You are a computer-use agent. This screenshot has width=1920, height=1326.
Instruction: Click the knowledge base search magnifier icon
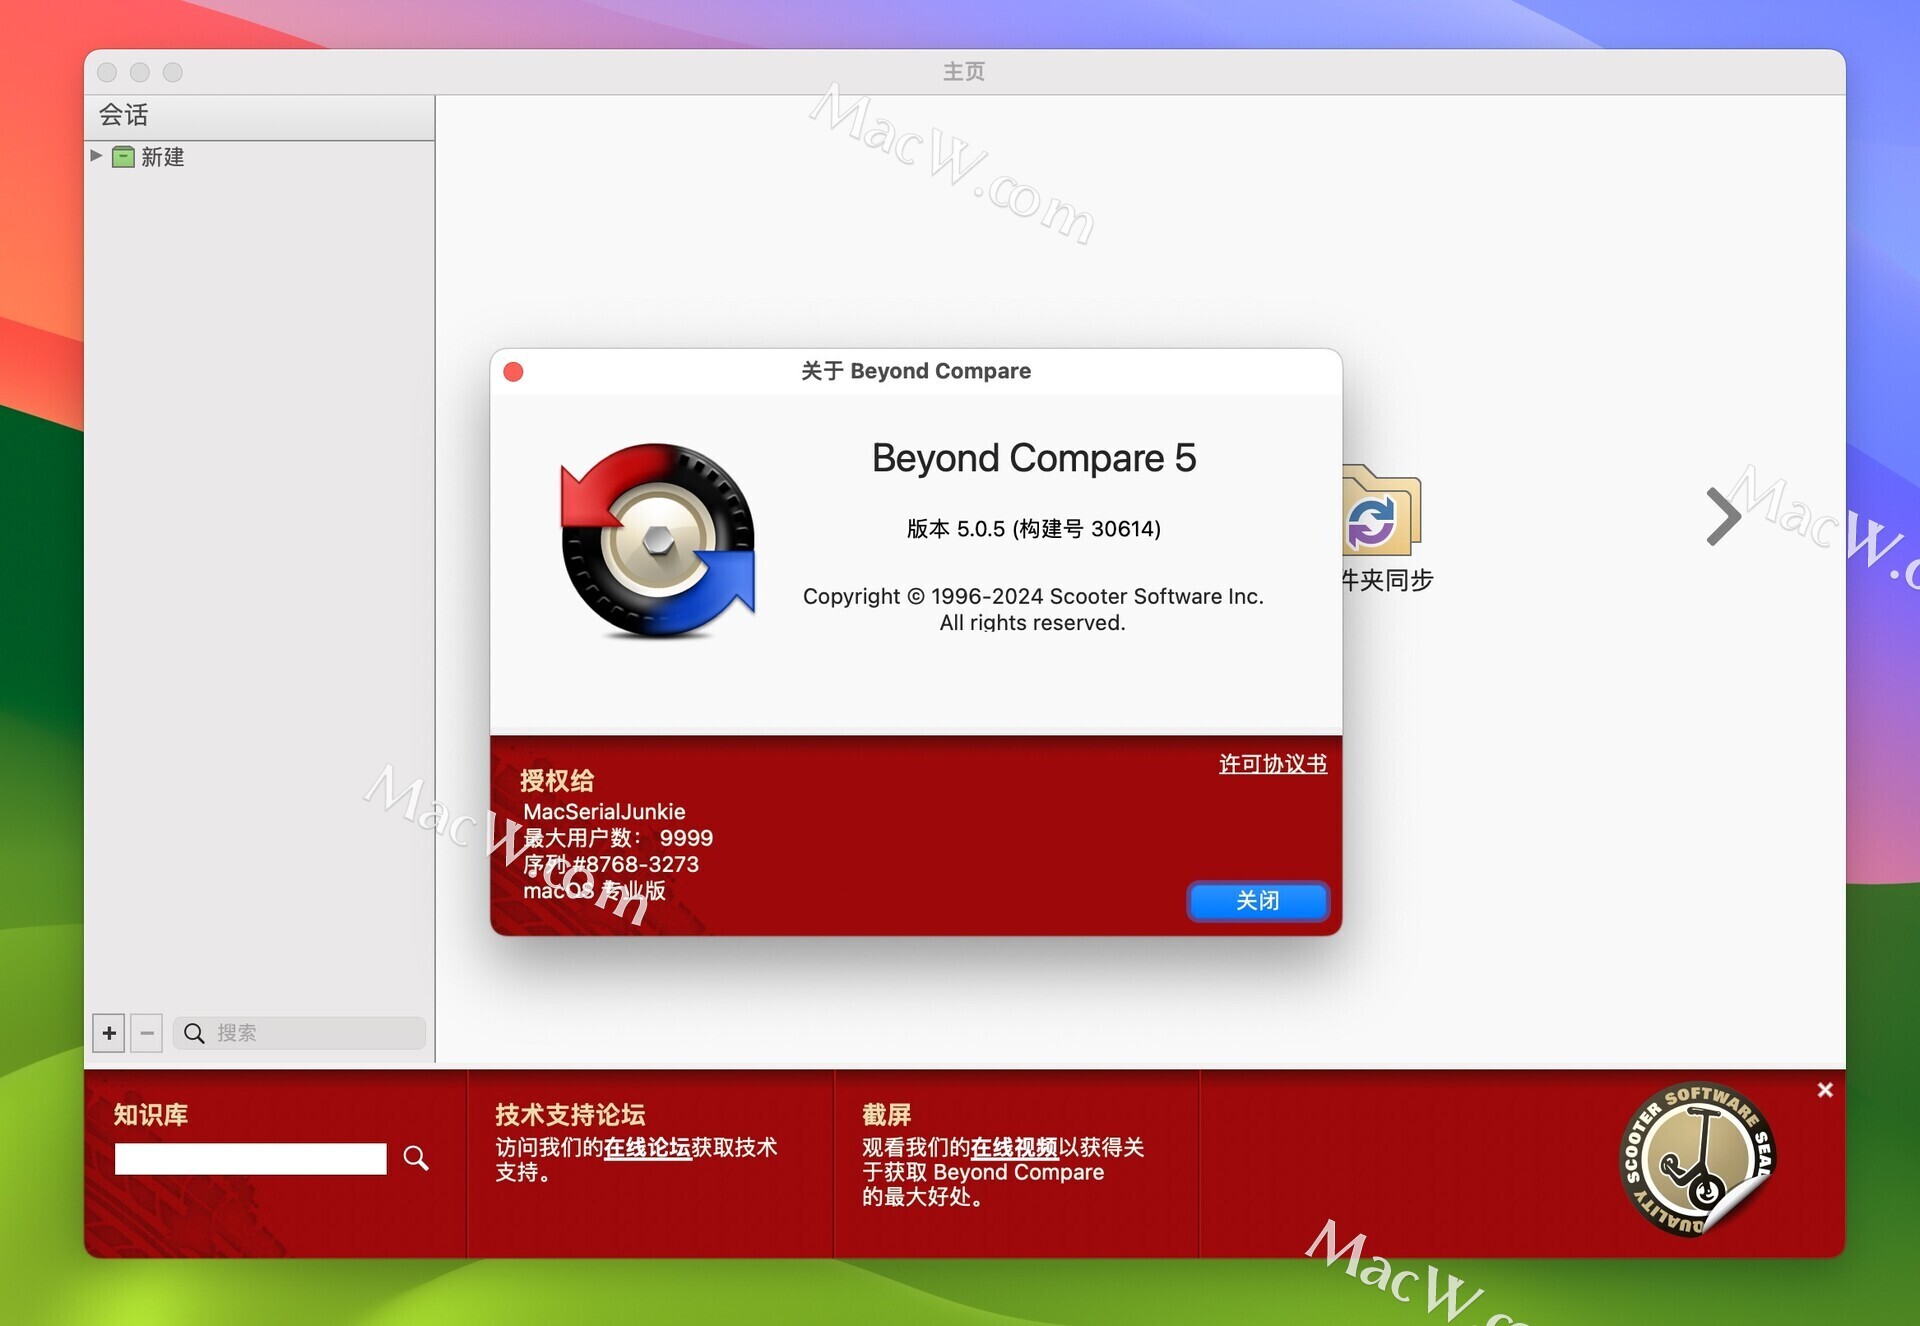pos(416,1158)
